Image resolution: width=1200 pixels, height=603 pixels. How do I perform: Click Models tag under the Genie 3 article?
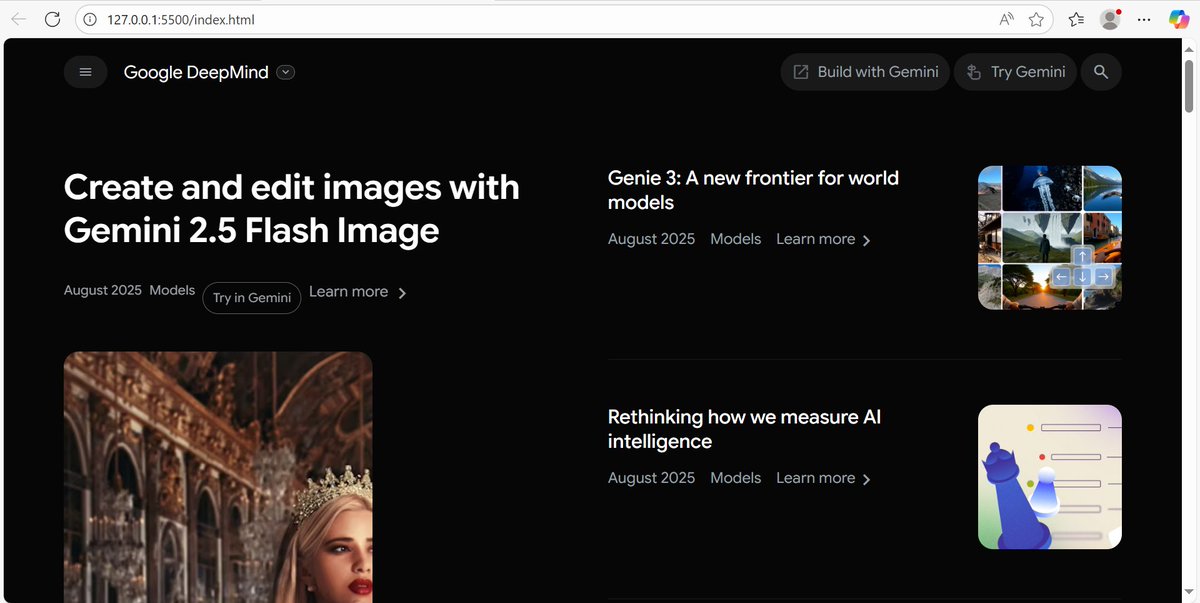click(735, 239)
